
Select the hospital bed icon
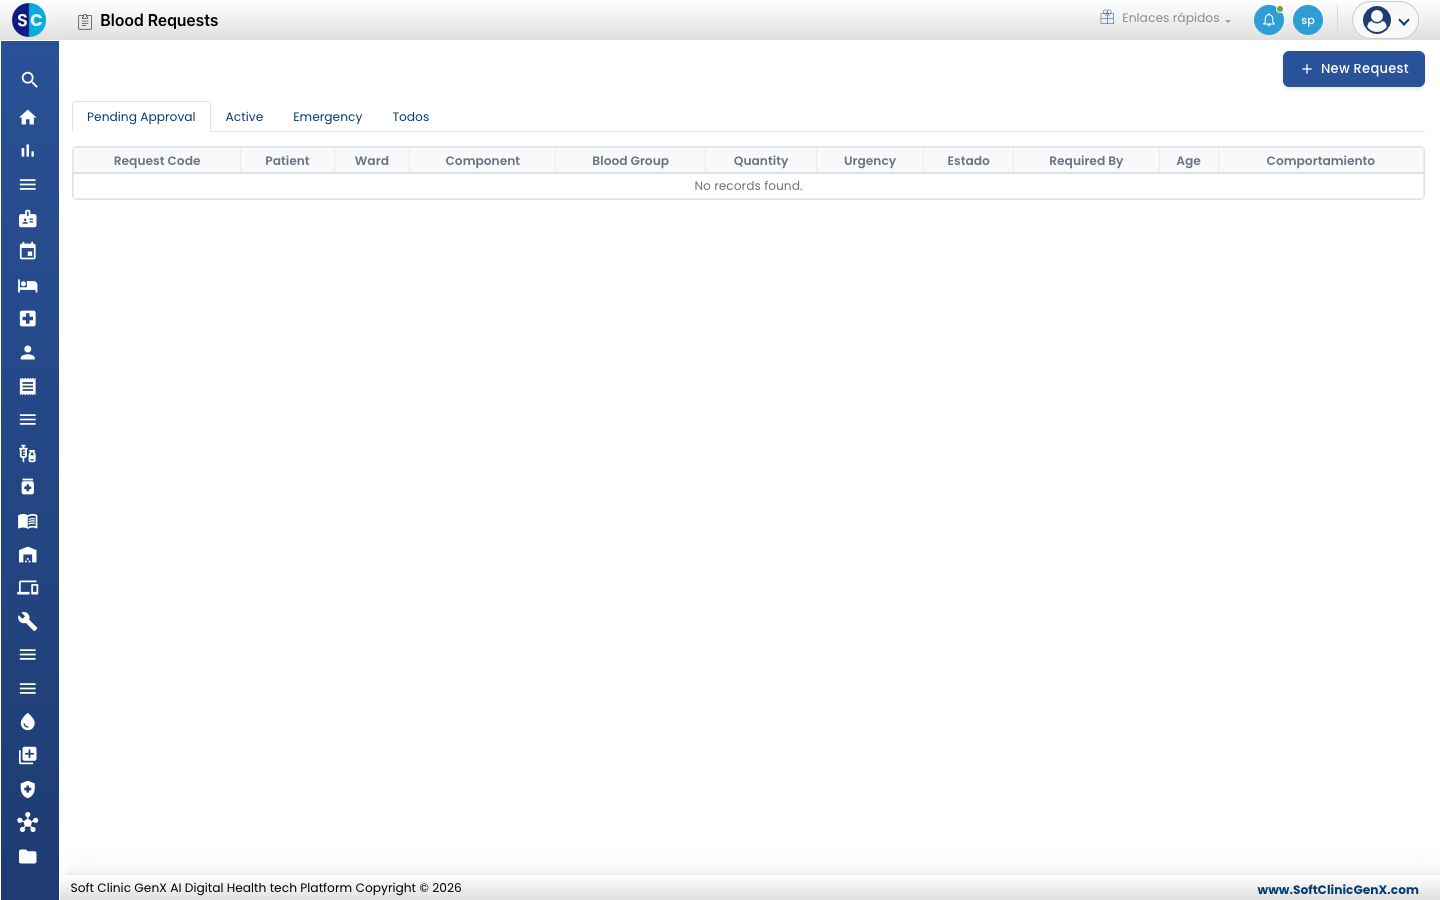(x=28, y=285)
